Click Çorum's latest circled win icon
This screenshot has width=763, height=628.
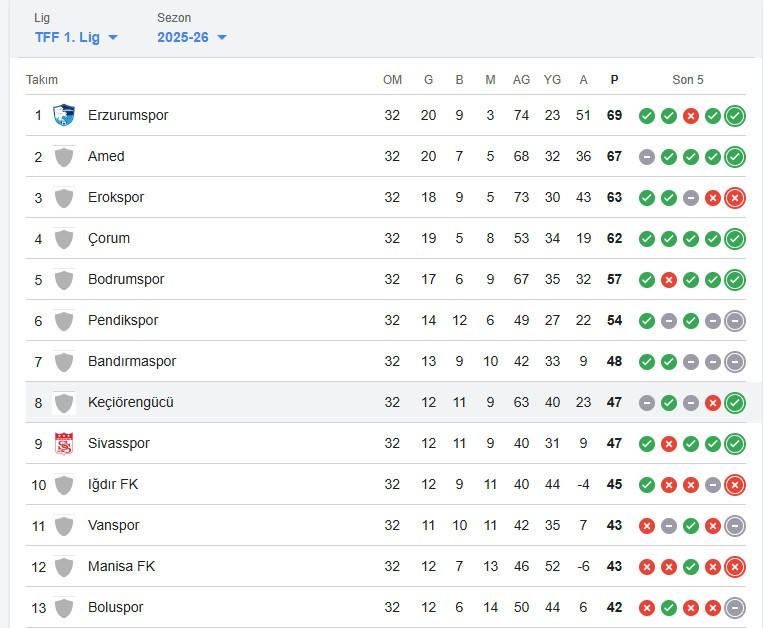(x=735, y=238)
